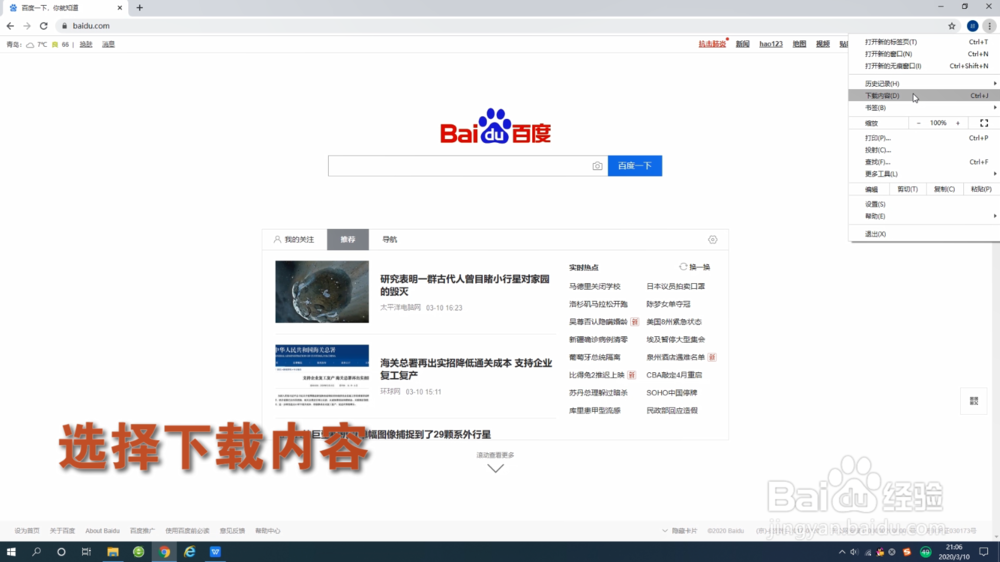This screenshot has width=1000, height=562.
Task: Select 退出 from the Chrome menu
Action: coord(924,234)
